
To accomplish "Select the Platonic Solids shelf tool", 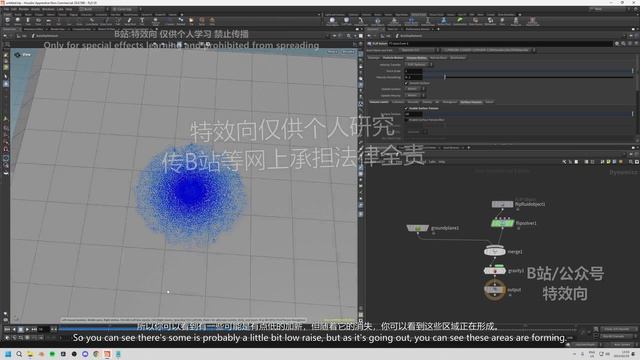I will pyautogui.click(x=156, y=21).
